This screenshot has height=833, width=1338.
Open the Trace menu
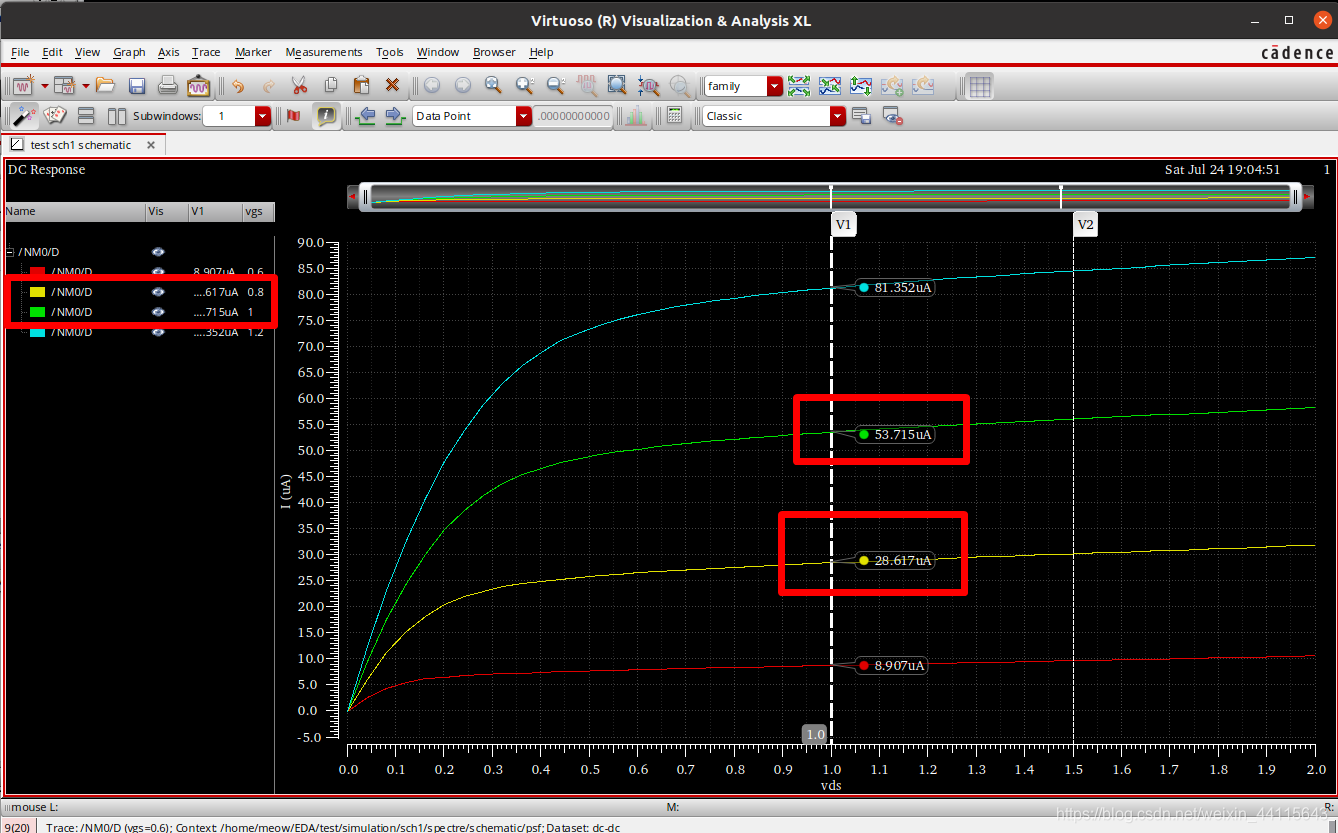tap(206, 52)
